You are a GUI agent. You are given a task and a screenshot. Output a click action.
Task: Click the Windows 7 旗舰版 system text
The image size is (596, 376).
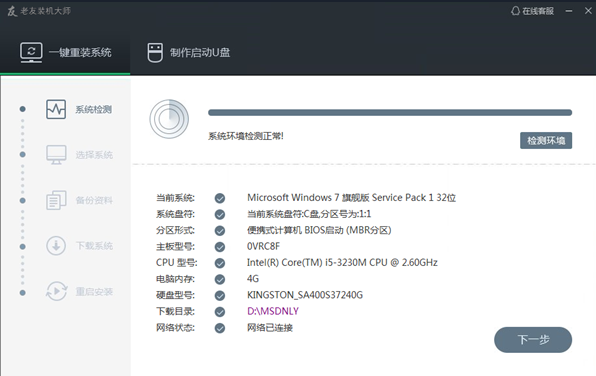[x=351, y=198]
